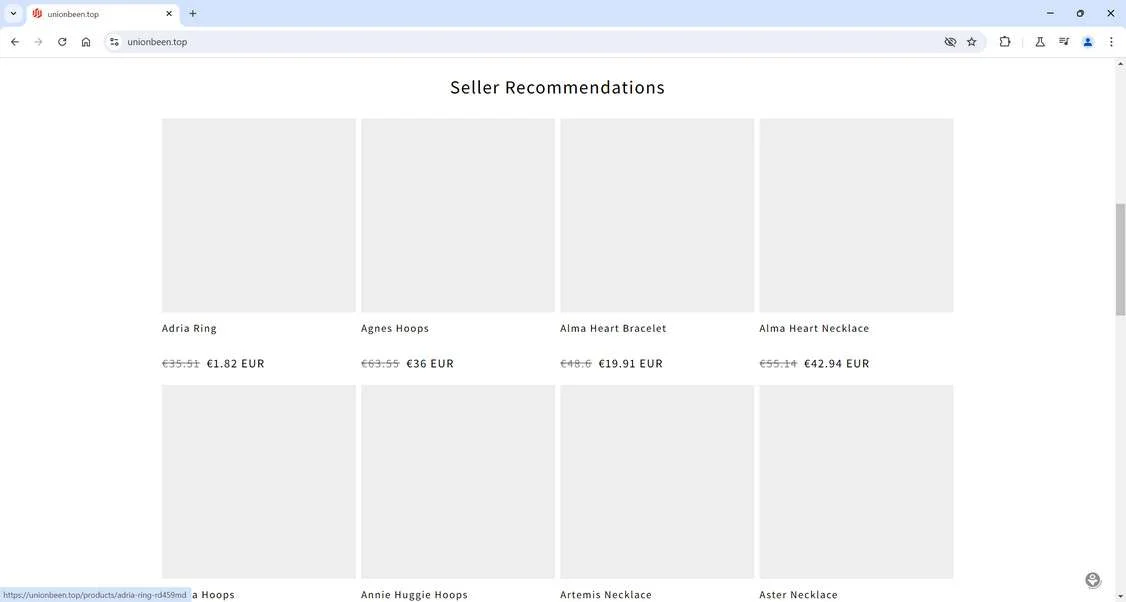Click the Alma Heart Bracelet product image
This screenshot has height=602, width=1126.
point(657,216)
